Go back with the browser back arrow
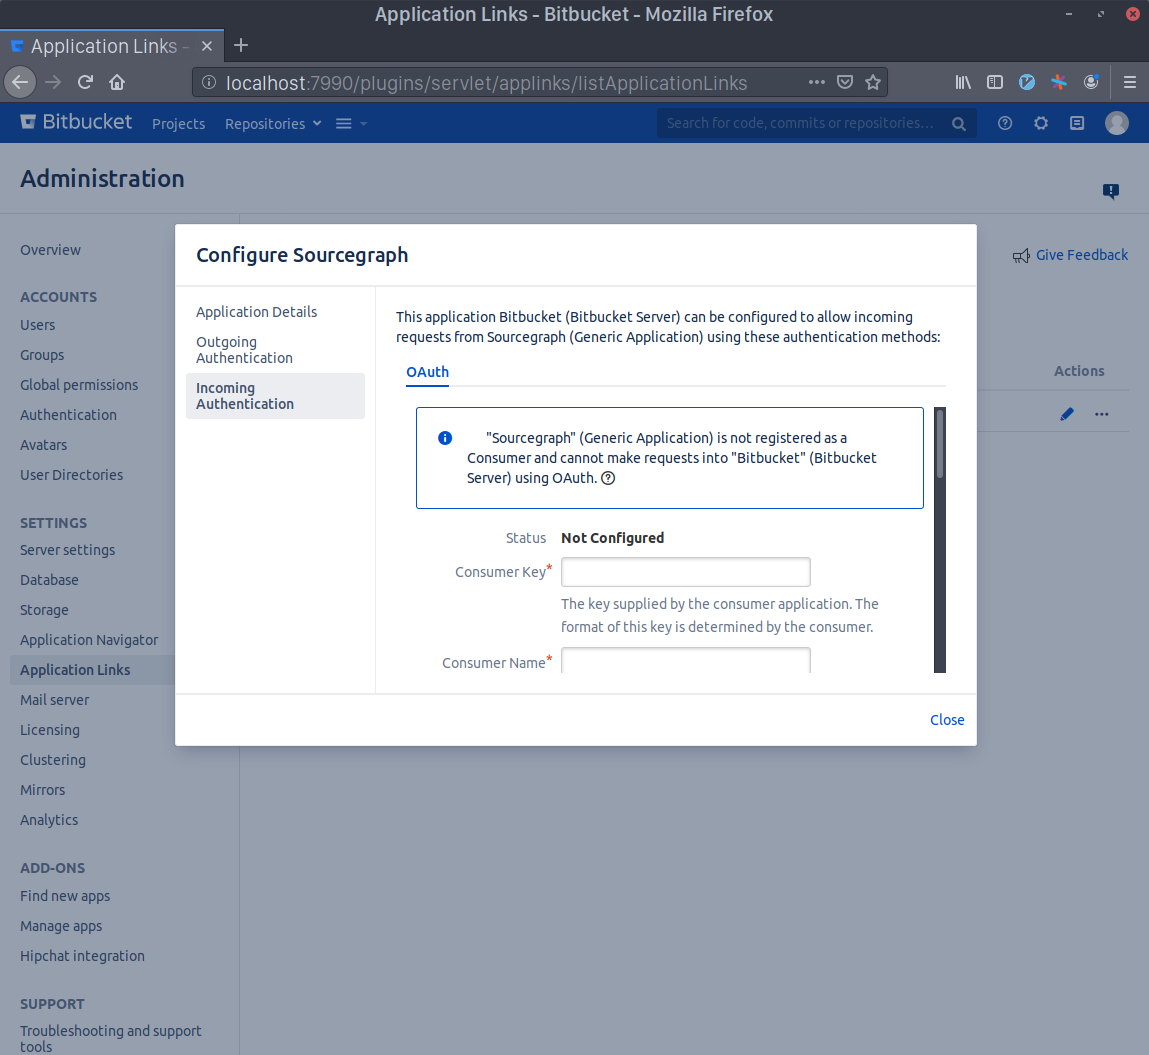Image resolution: width=1149 pixels, height=1055 pixels. click(20, 82)
